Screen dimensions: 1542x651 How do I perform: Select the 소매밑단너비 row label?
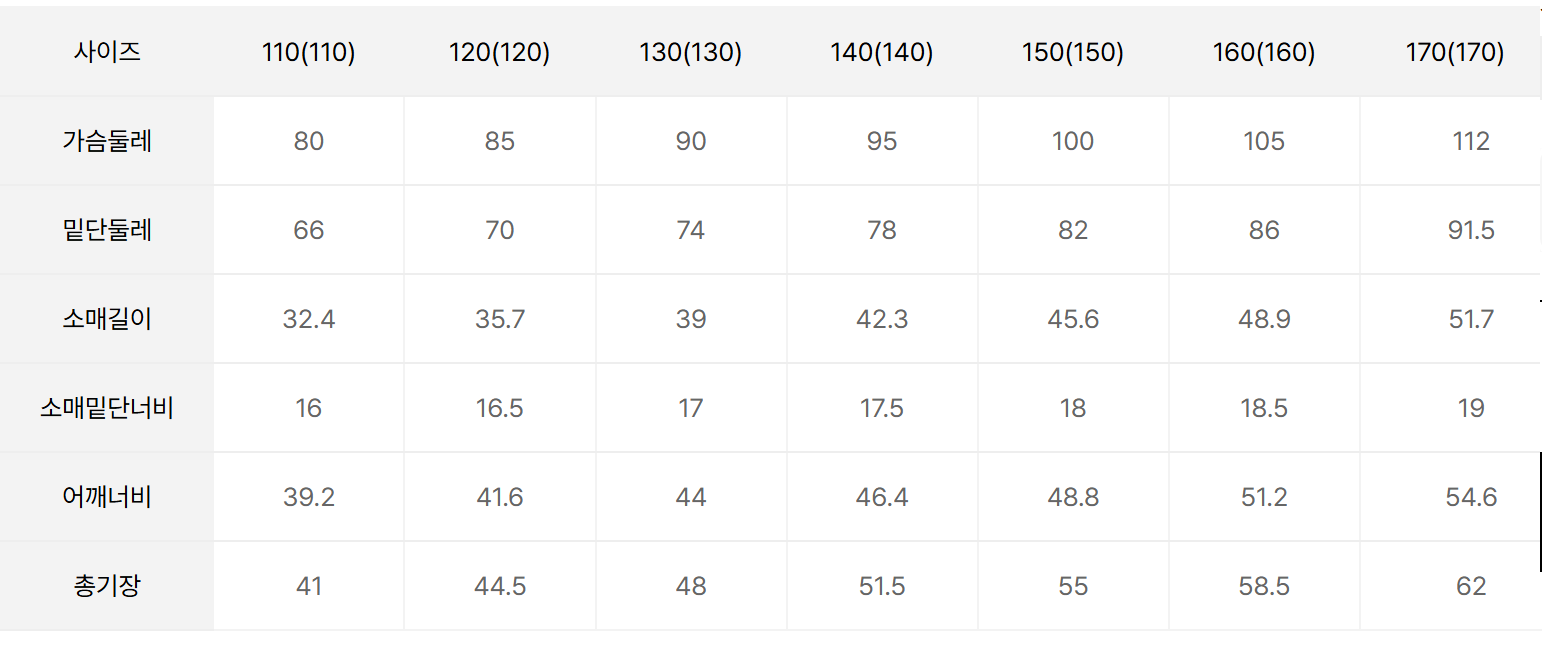click(x=107, y=408)
